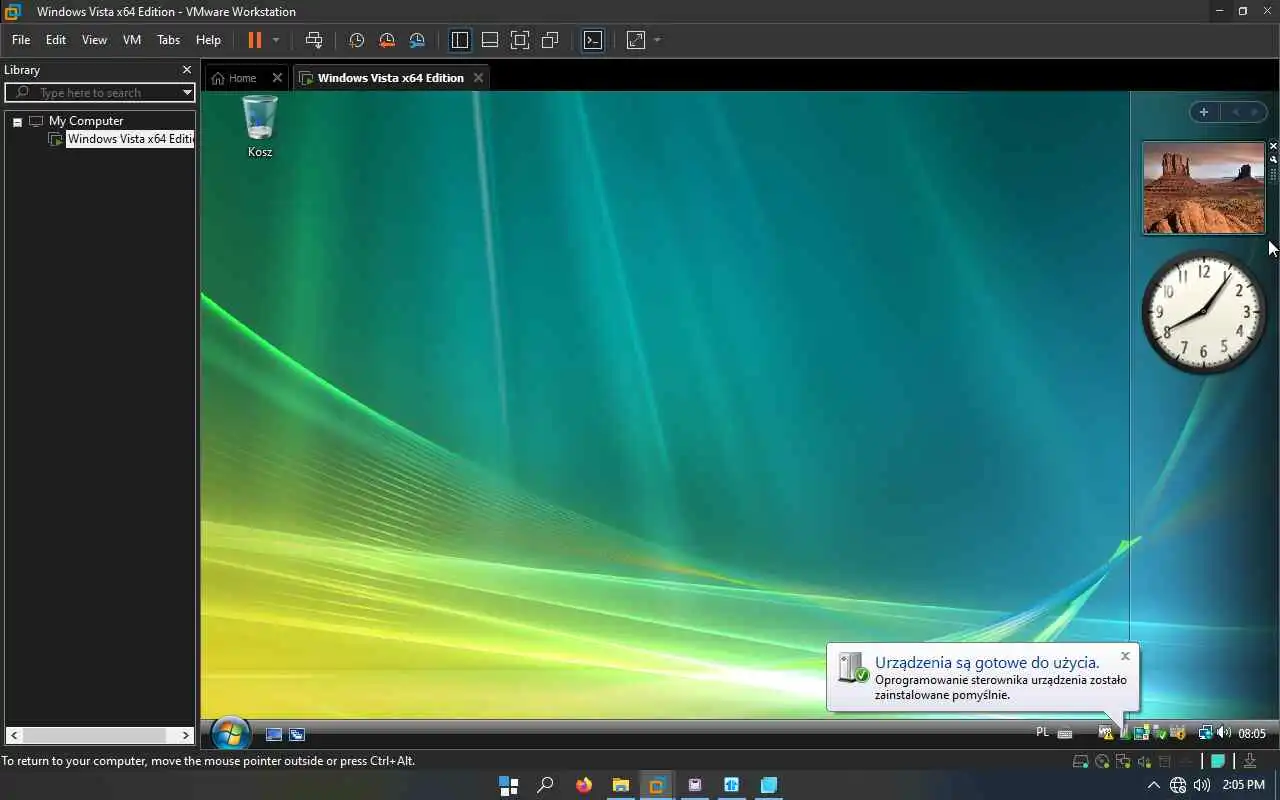The height and width of the screenshot is (800, 1280).
Task: Toggle the thumbnail bar view icon
Action: (490, 40)
